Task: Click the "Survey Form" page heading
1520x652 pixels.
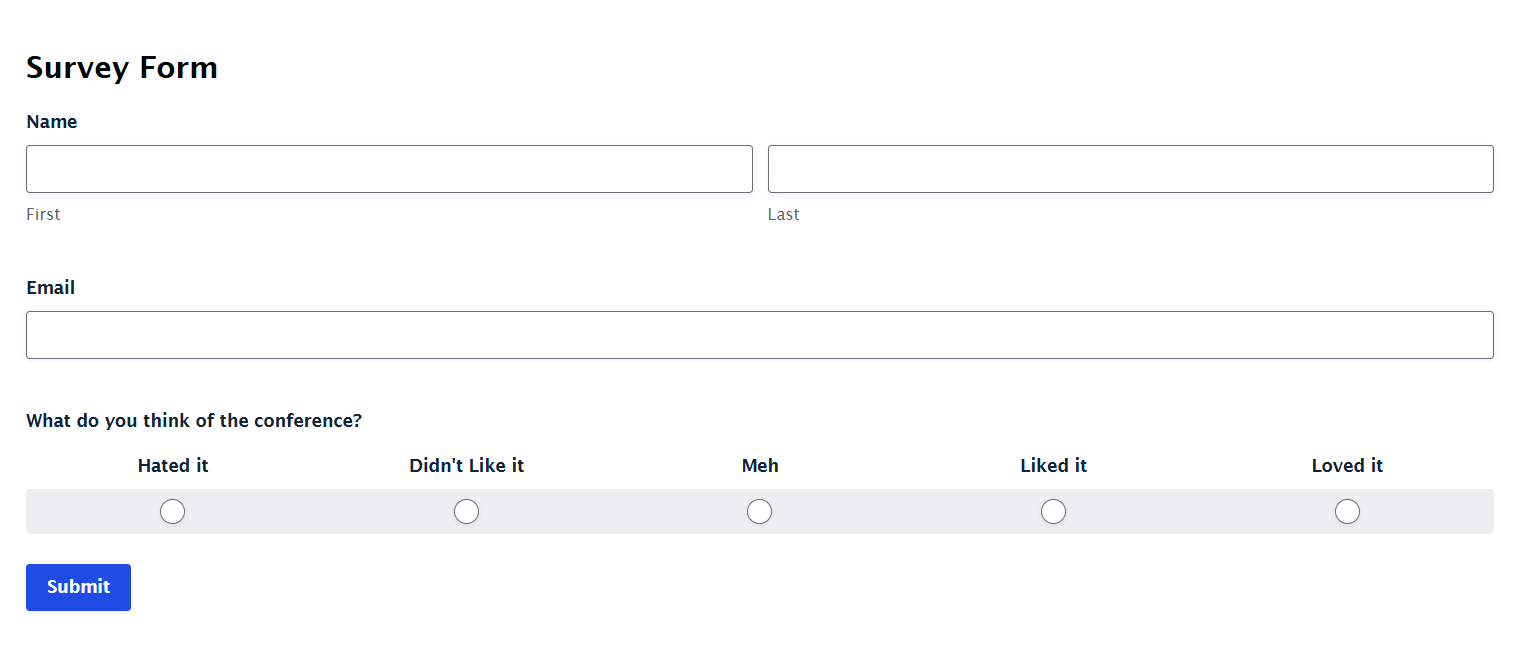Action: (122, 67)
